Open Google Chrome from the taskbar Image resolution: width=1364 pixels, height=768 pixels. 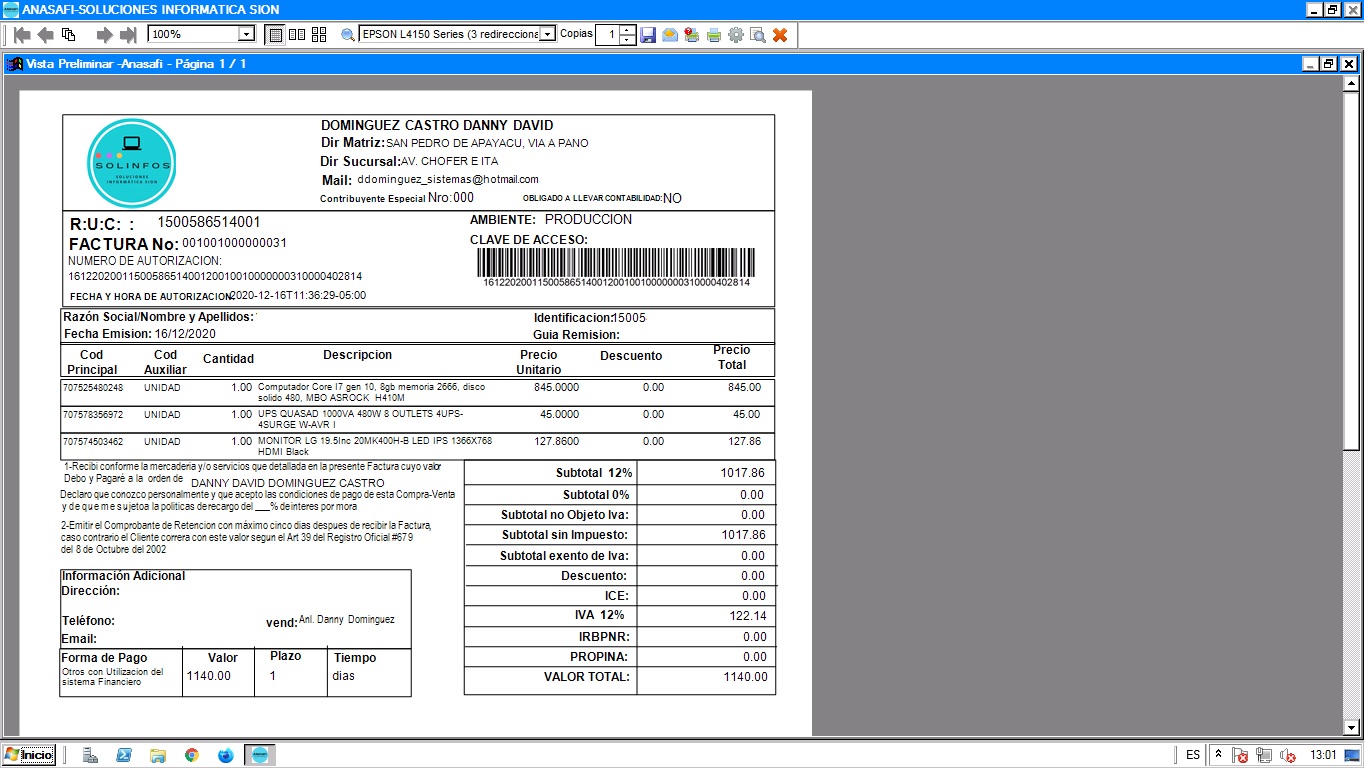click(x=191, y=755)
